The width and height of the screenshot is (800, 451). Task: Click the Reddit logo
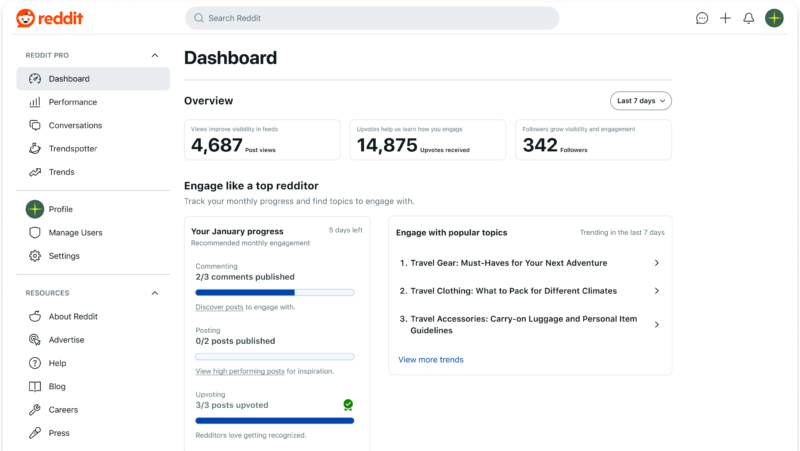[49, 18]
